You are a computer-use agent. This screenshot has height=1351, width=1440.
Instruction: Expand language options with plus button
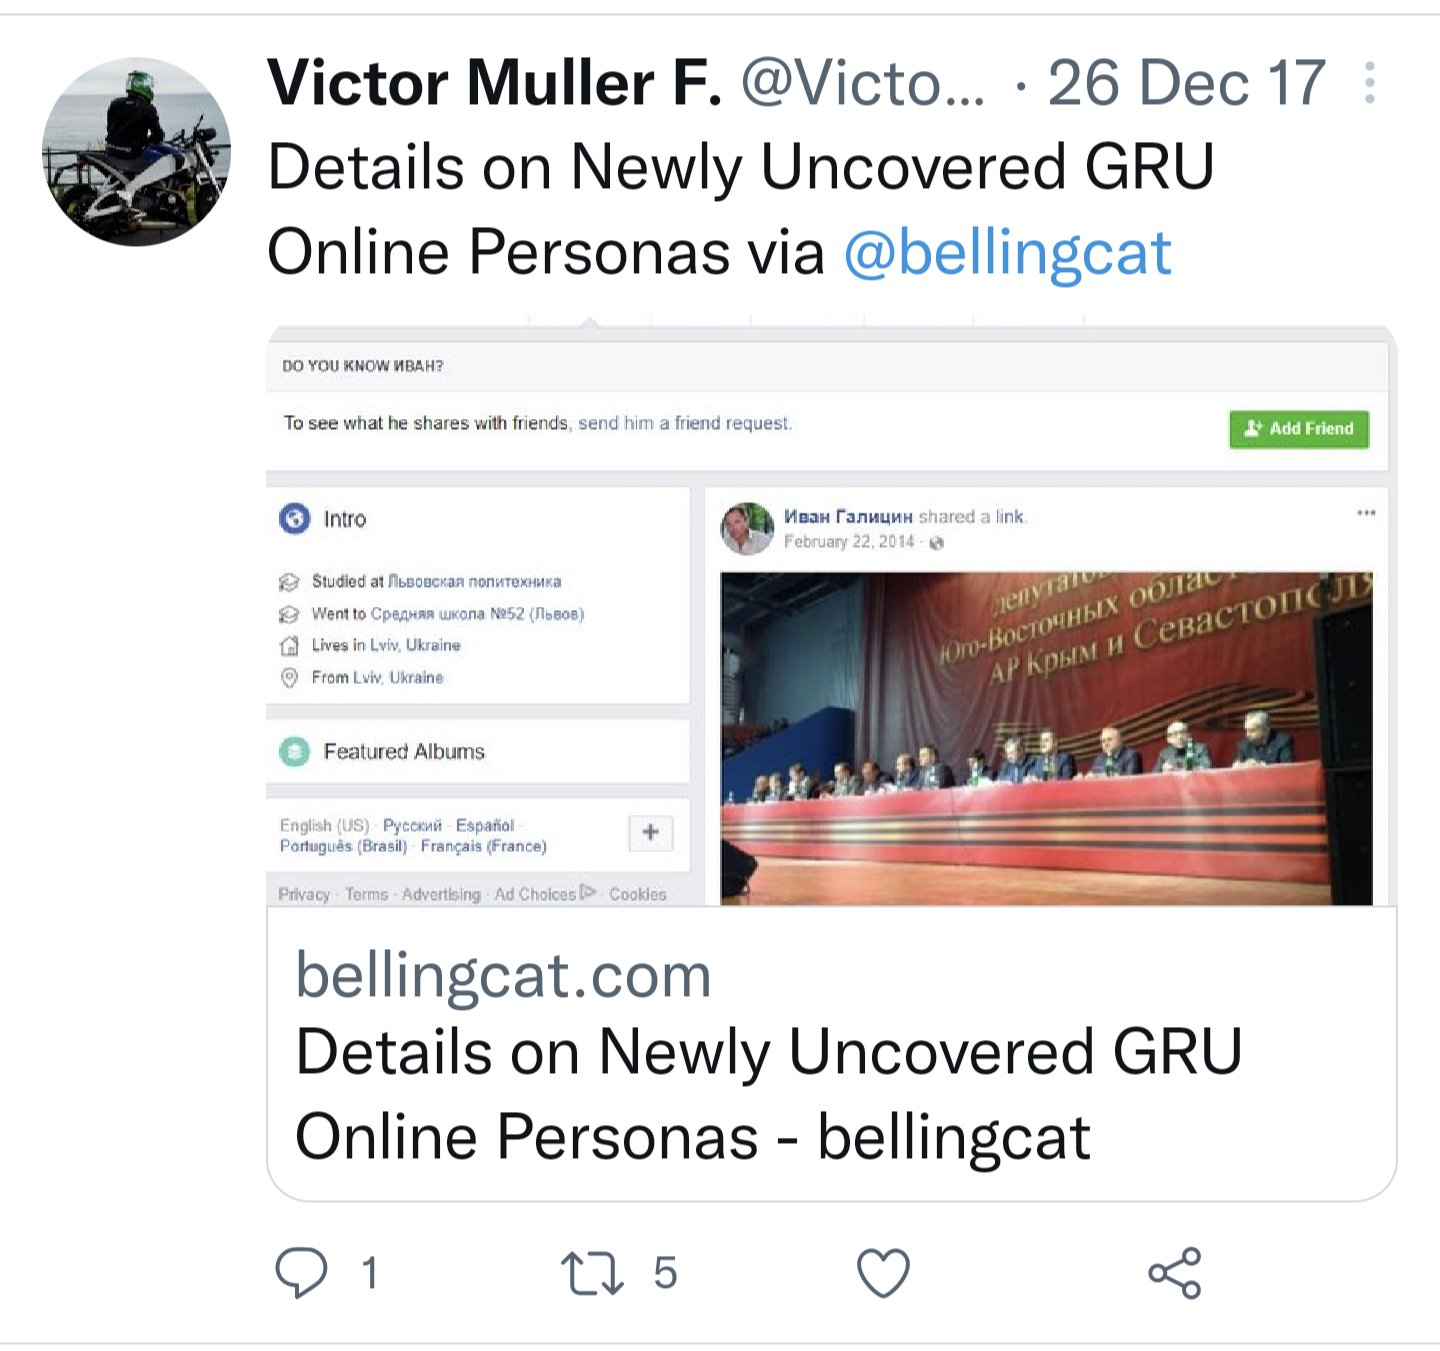coord(651,833)
